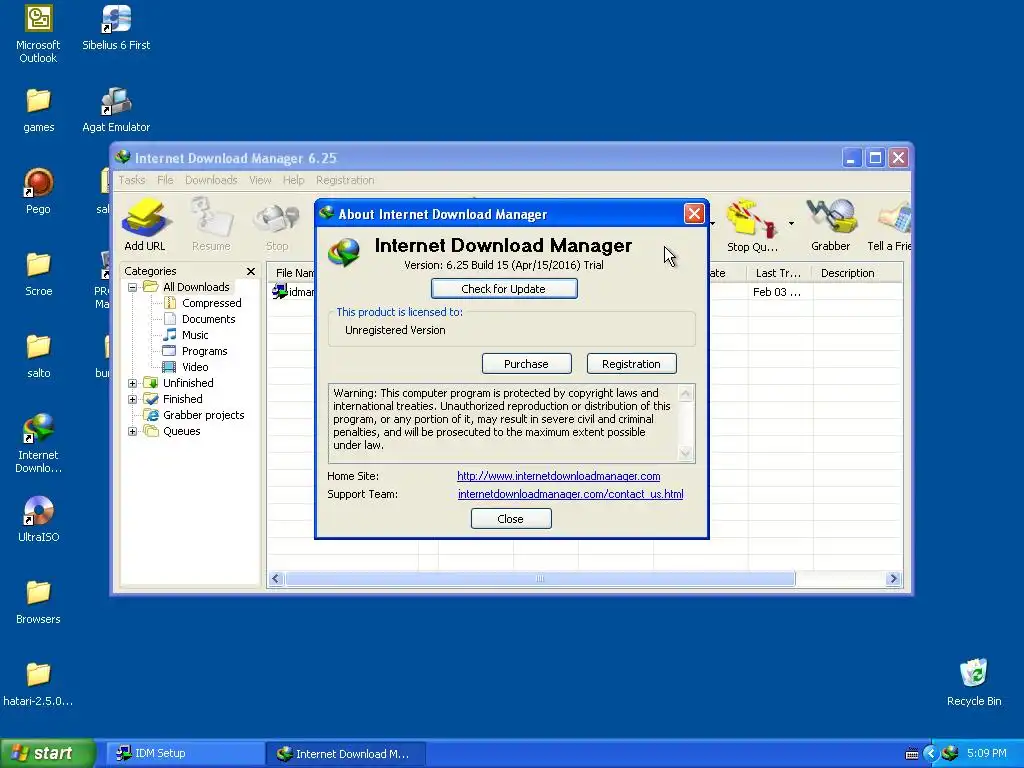Click the Last Try column header

pyautogui.click(x=779, y=273)
